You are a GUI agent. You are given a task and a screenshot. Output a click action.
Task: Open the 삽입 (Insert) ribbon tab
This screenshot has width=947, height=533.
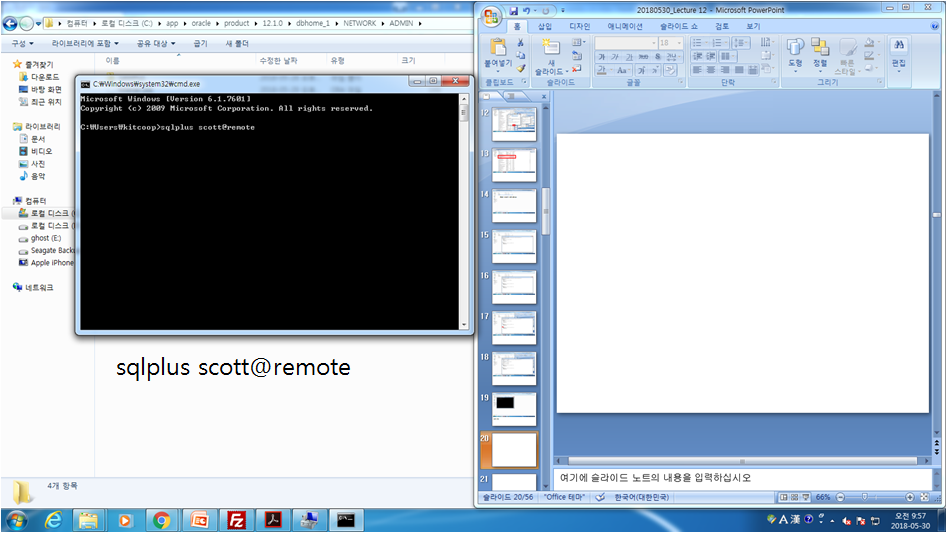545,26
